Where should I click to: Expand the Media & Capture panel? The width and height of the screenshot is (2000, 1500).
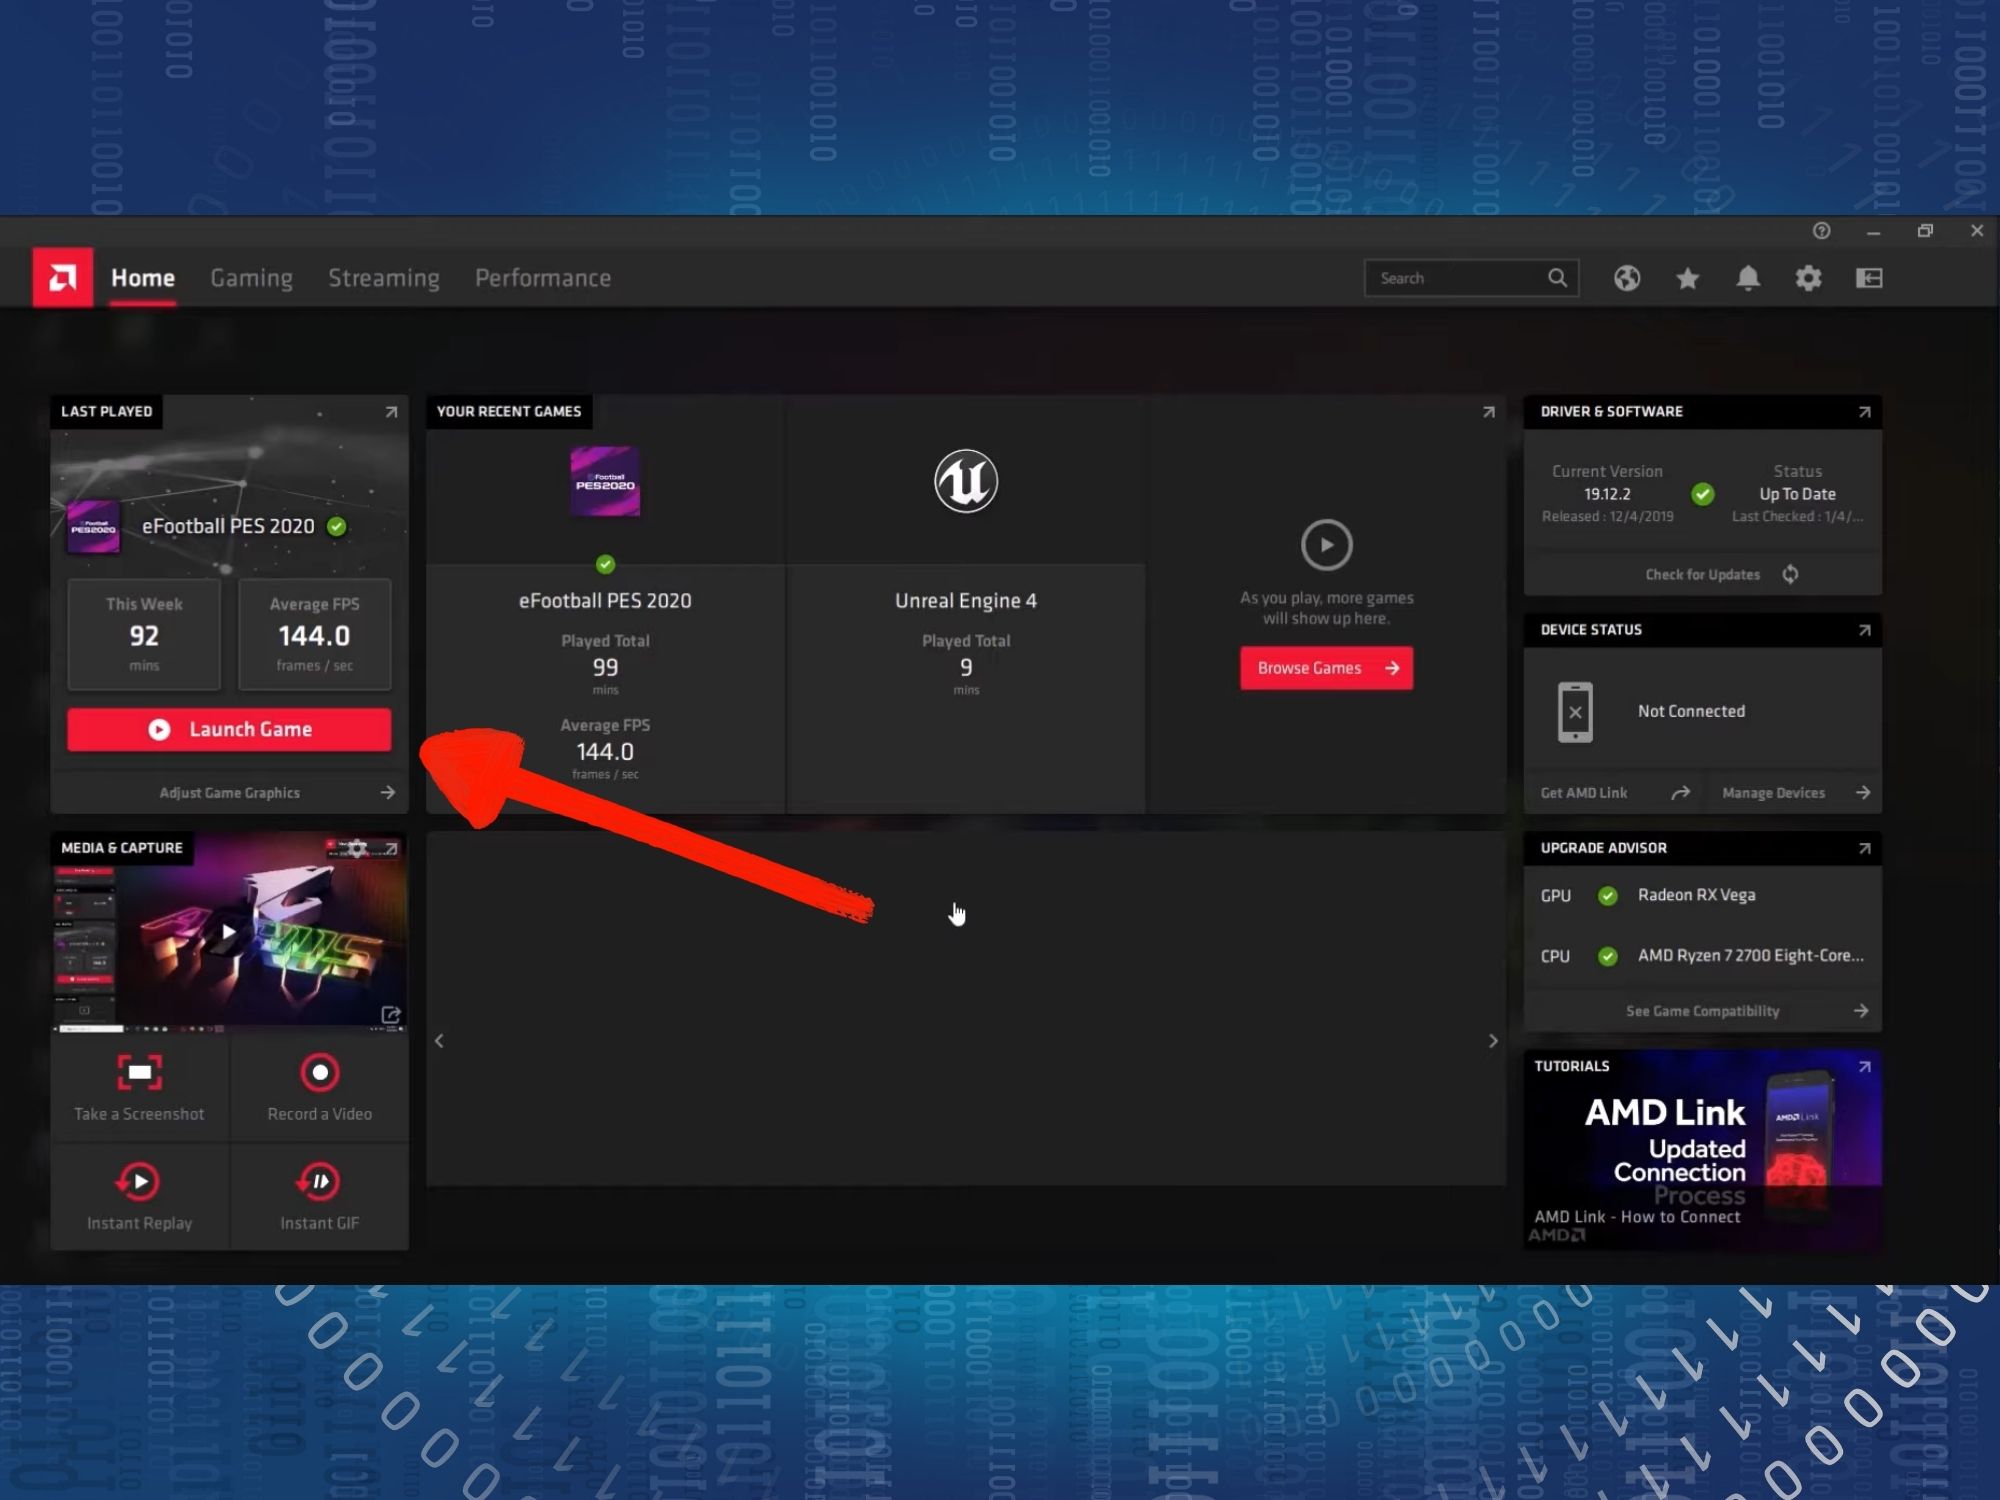[391, 848]
